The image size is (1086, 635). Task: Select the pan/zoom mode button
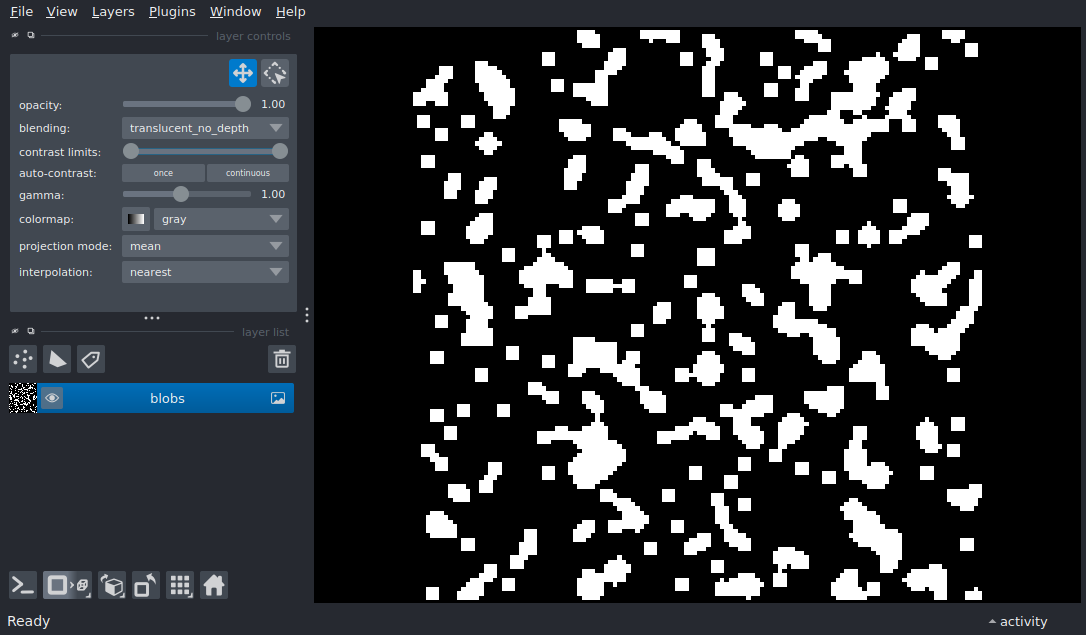click(242, 73)
